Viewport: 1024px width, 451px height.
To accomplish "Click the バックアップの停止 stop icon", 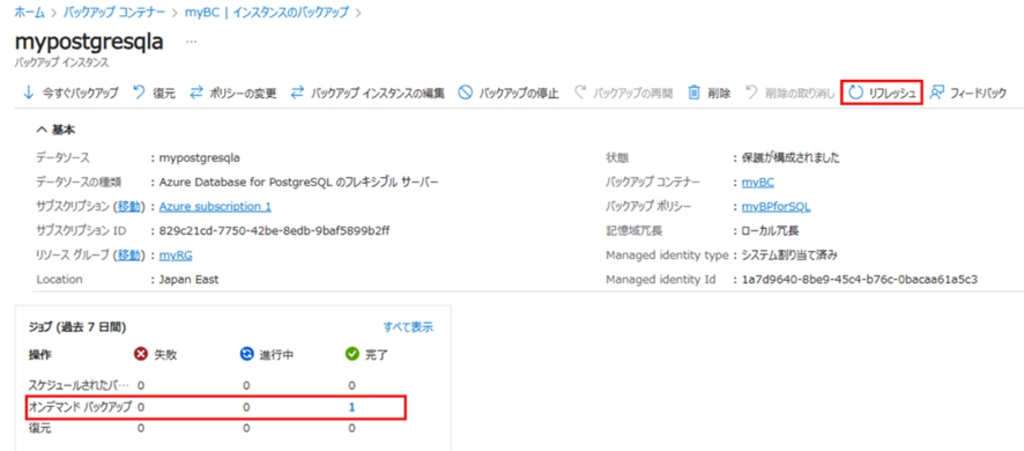I will click(465, 93).
